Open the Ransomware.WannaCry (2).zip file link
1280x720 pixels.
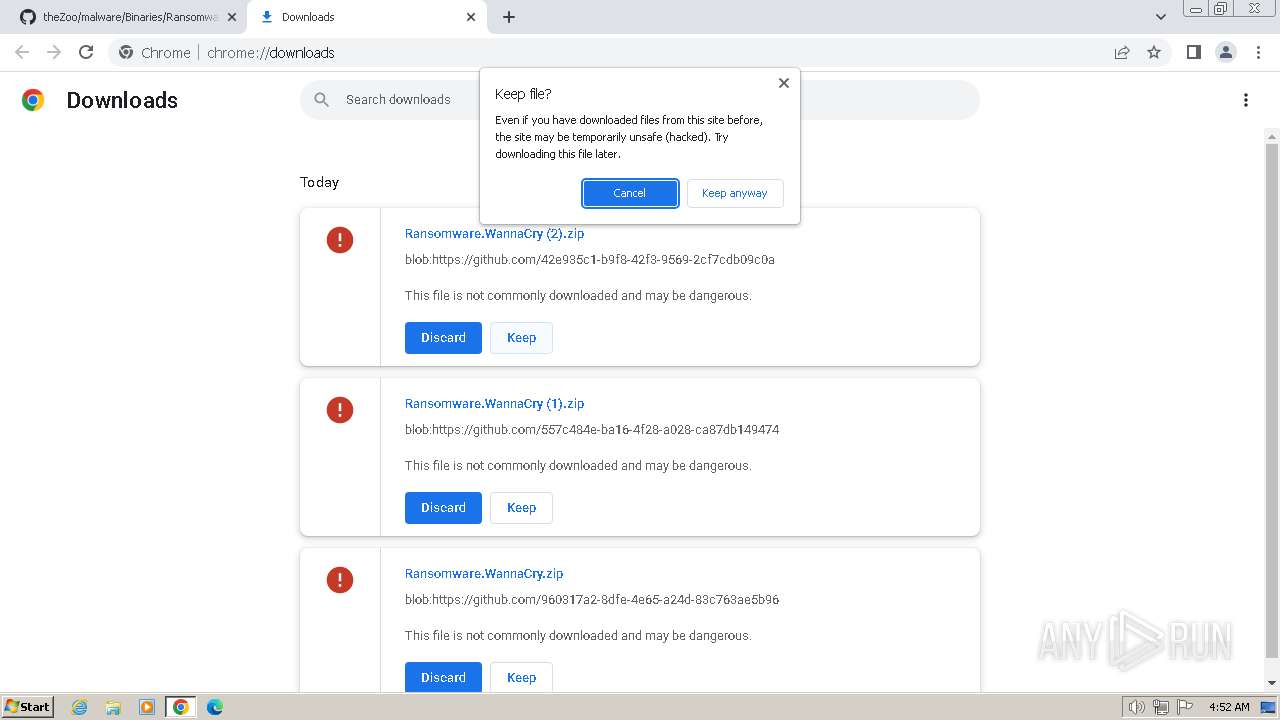(494, 233)
